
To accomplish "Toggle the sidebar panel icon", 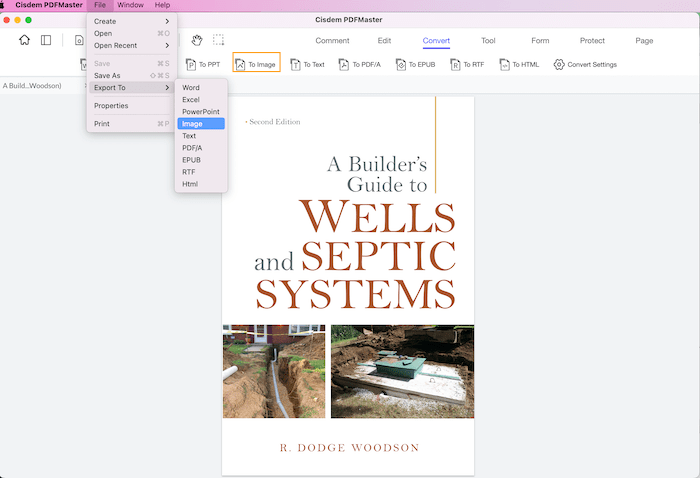I will (46, 40).
